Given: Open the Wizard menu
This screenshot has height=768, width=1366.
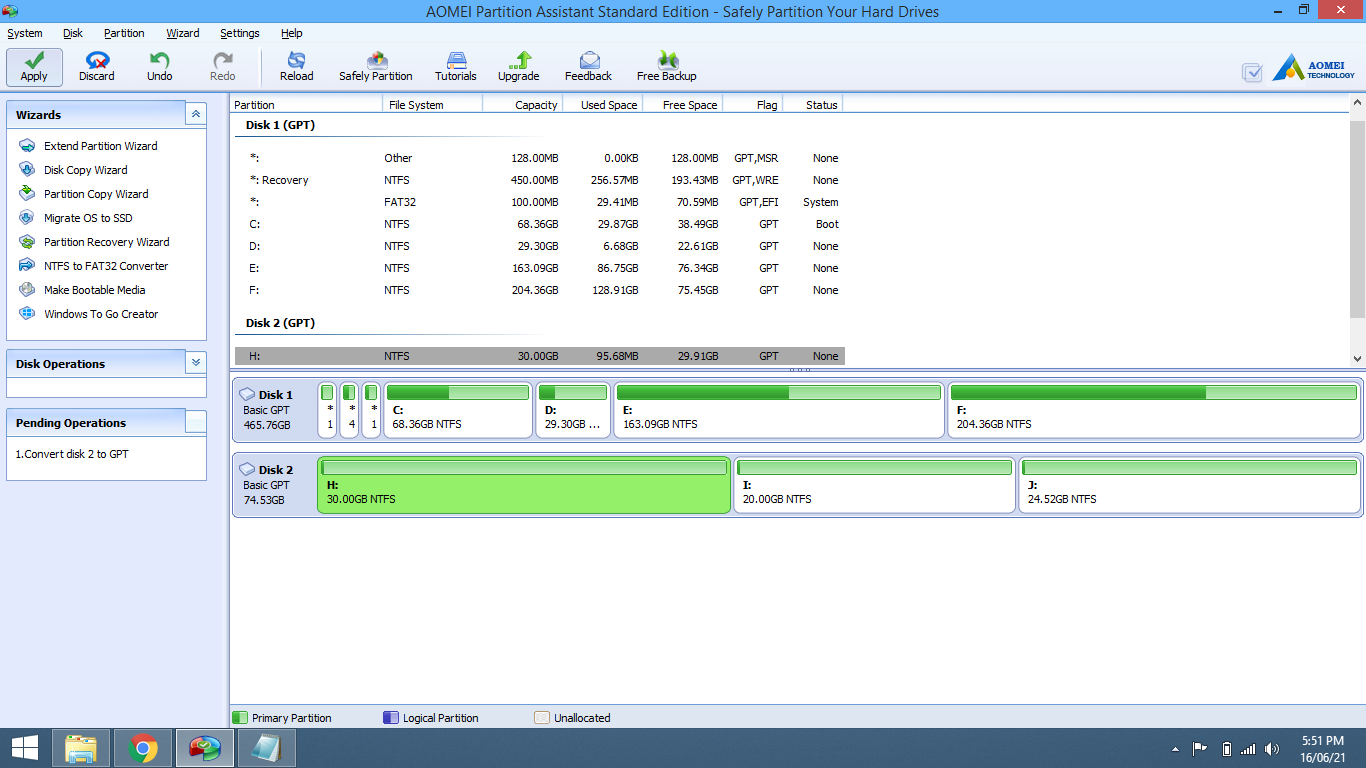Looking at the screenshot, I should pyautogui.click(x=183, y=33).
